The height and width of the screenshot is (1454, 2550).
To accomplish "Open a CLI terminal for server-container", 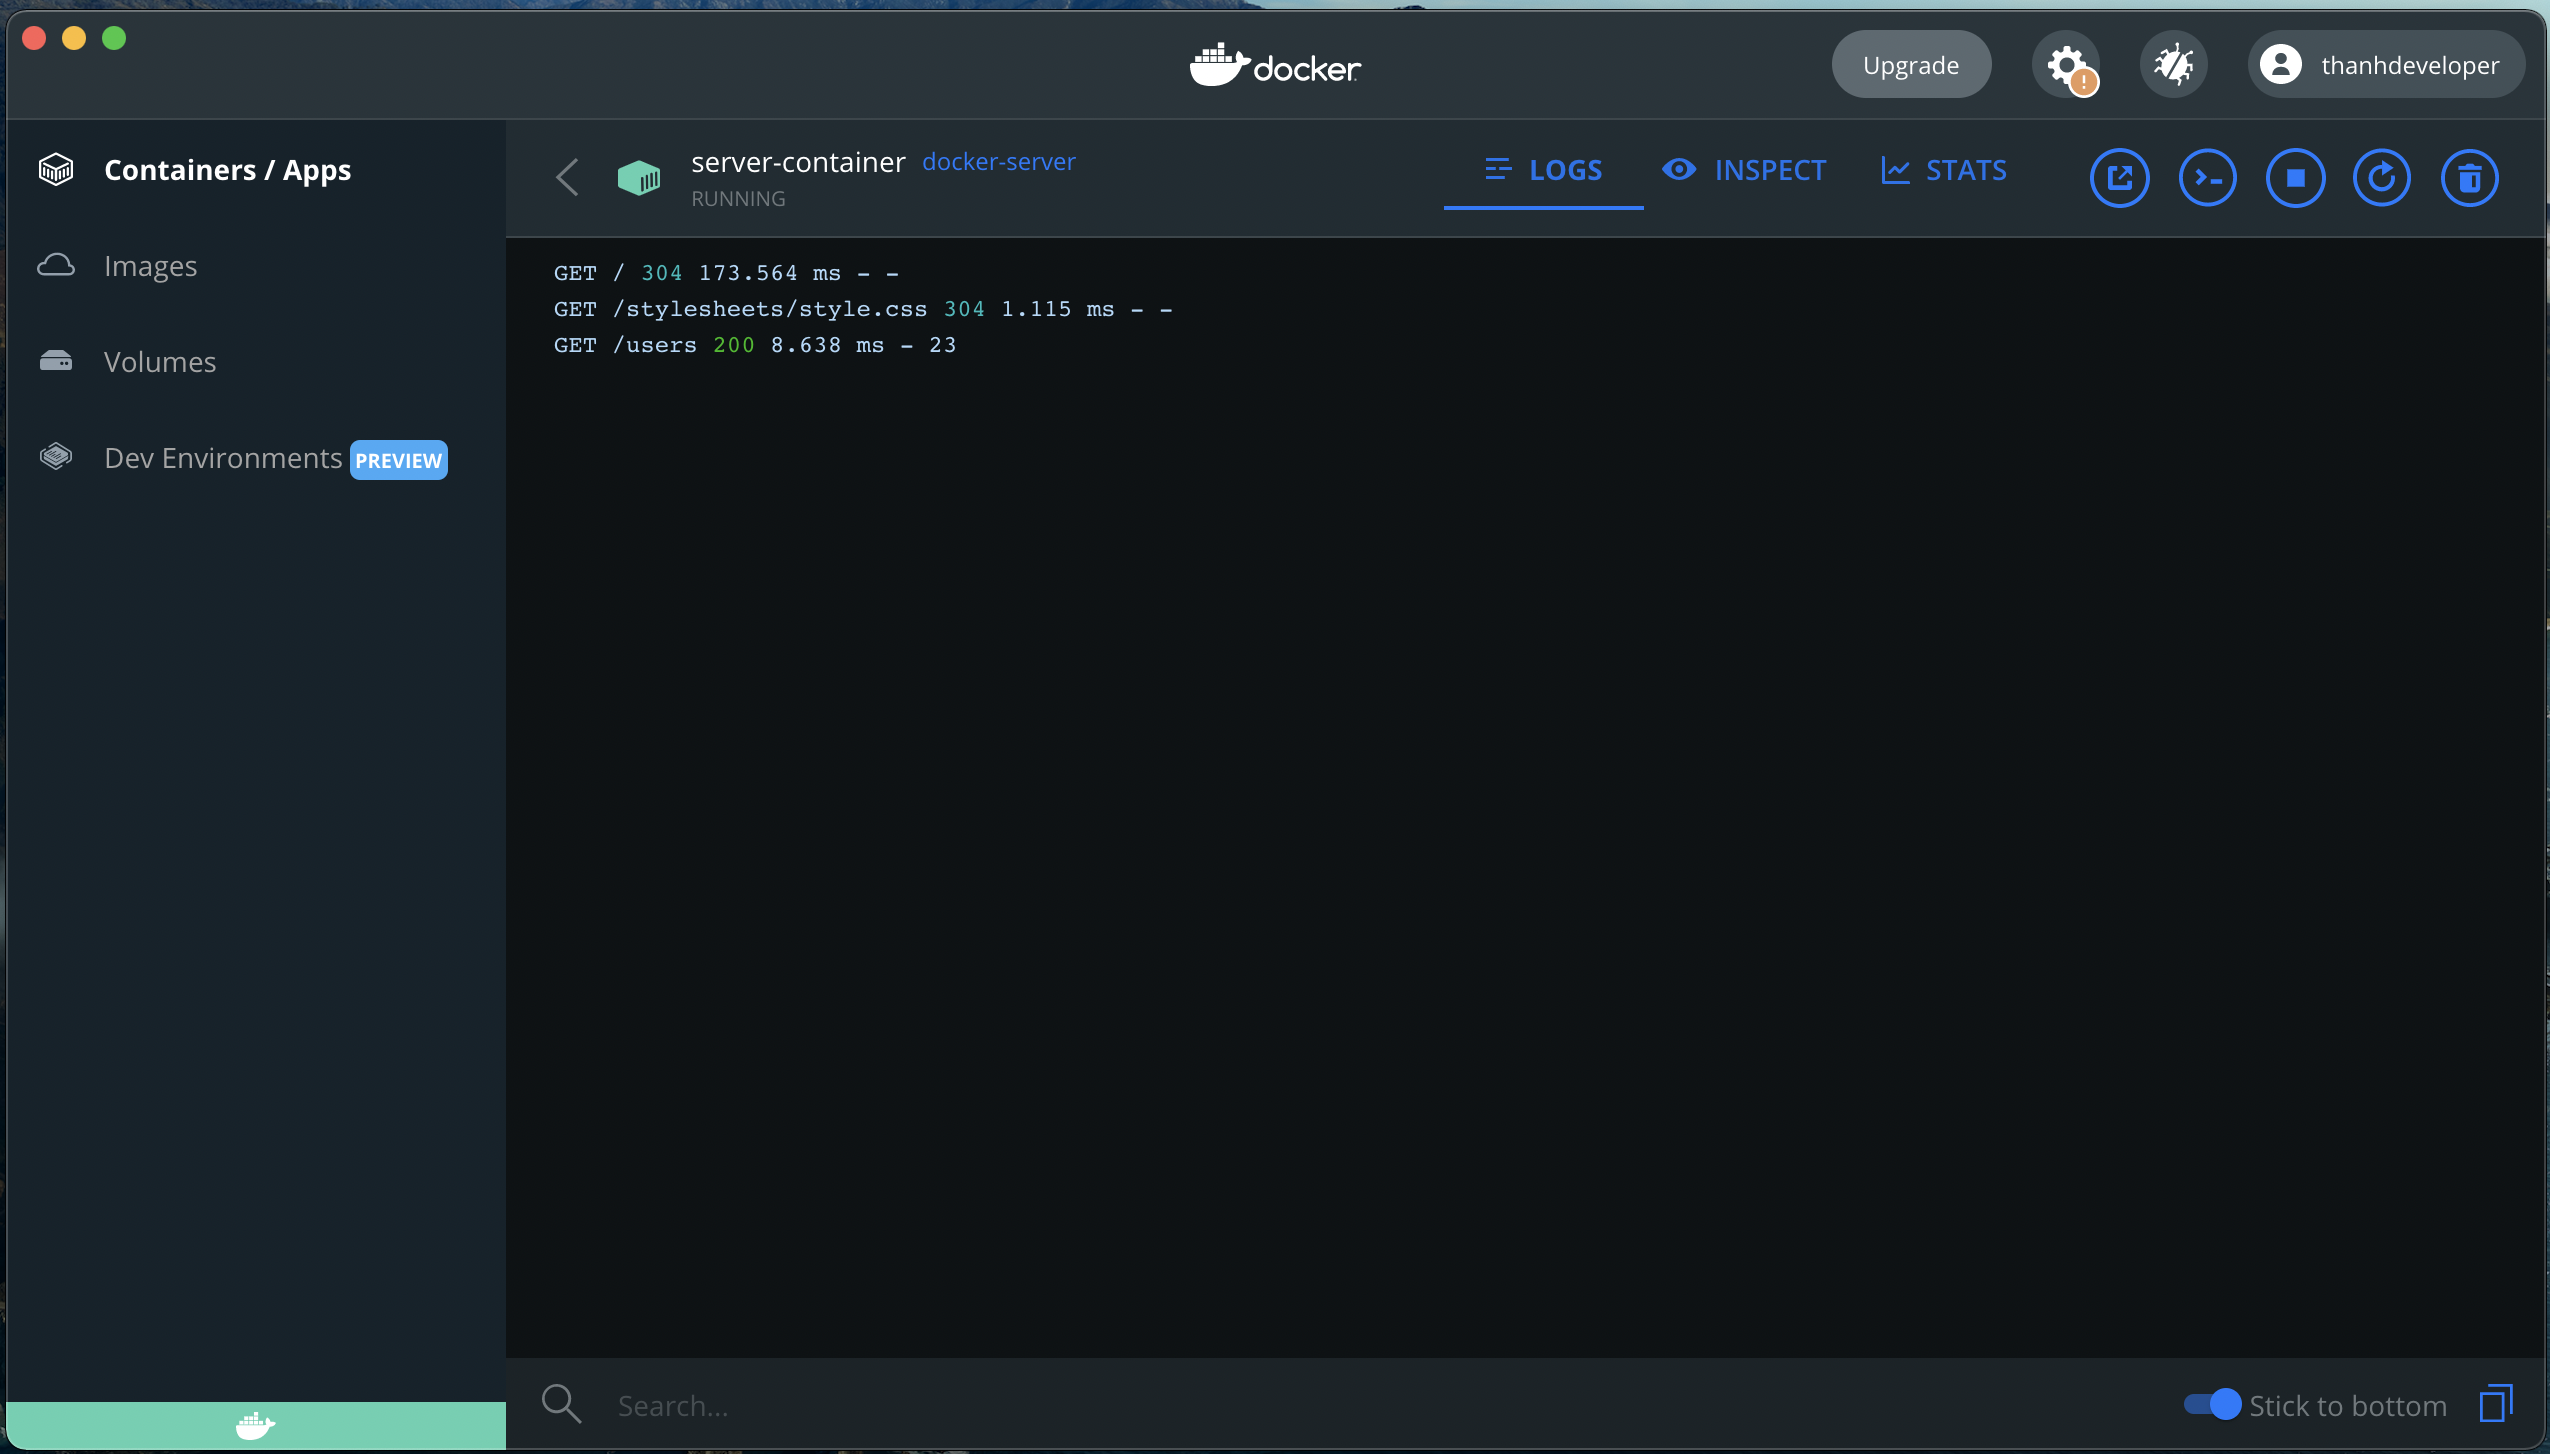I will point(2206,177).
